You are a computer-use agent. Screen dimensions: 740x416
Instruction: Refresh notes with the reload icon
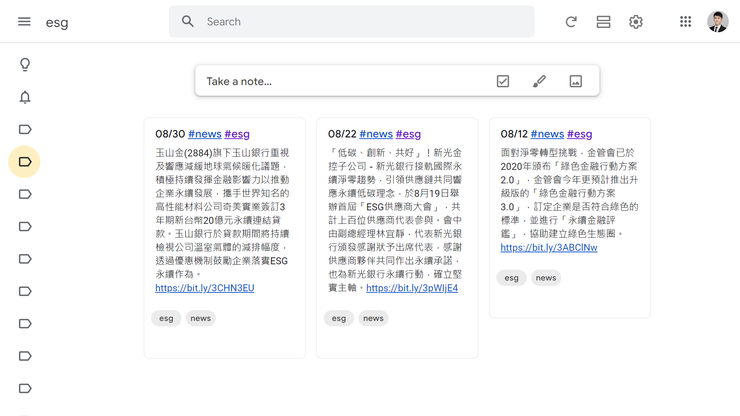click(571, 22)
